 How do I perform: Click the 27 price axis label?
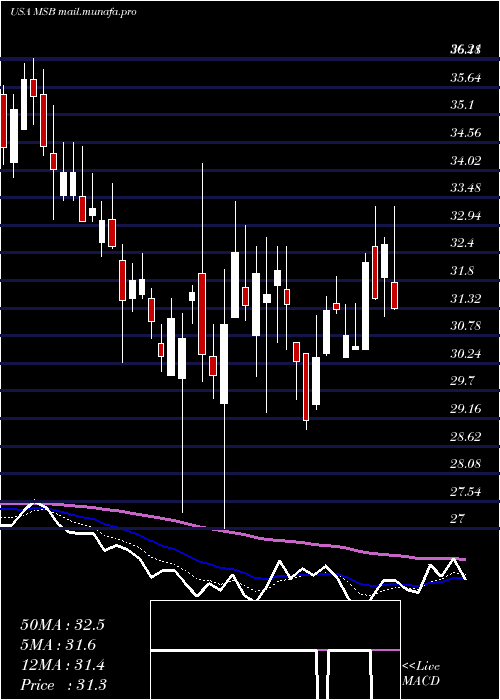pyautogui.click(x=458, y=519)
